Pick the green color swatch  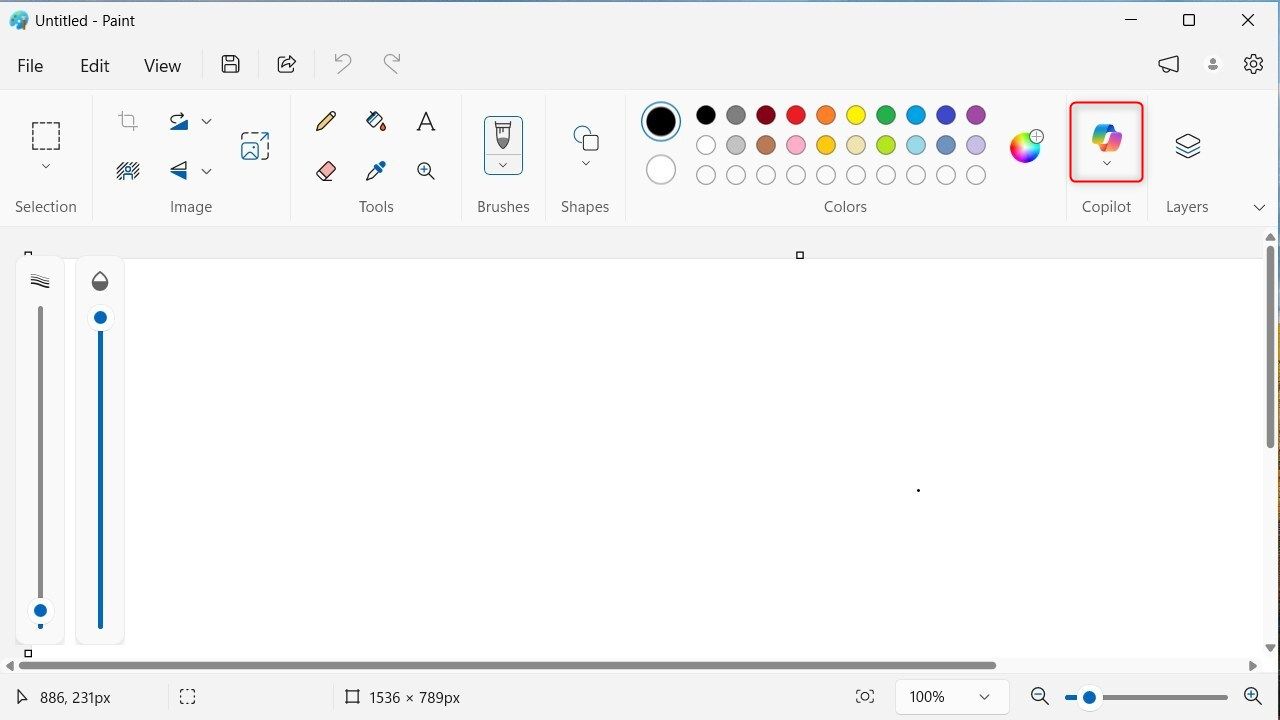(886, 115)
